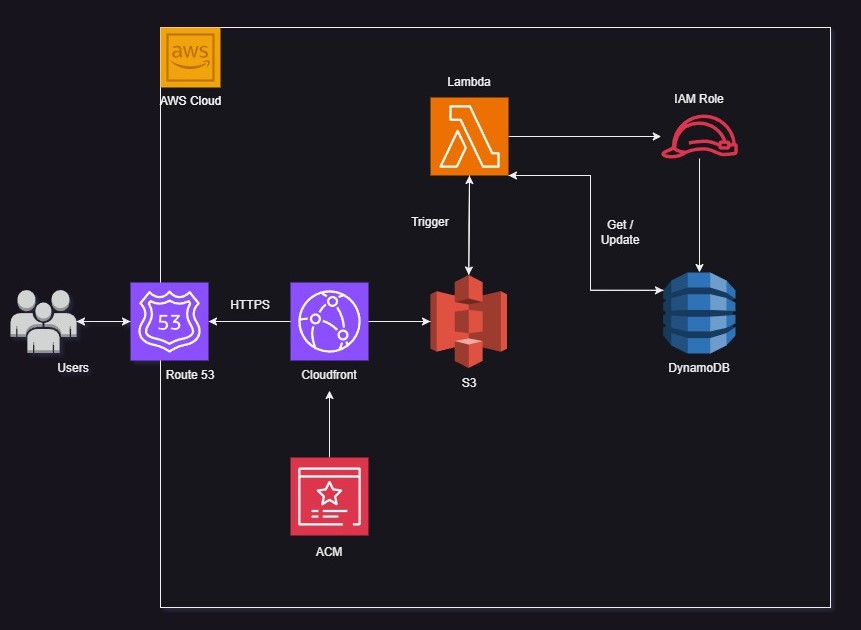
Task: Select the S3 text label
Action: coord(468,383)
